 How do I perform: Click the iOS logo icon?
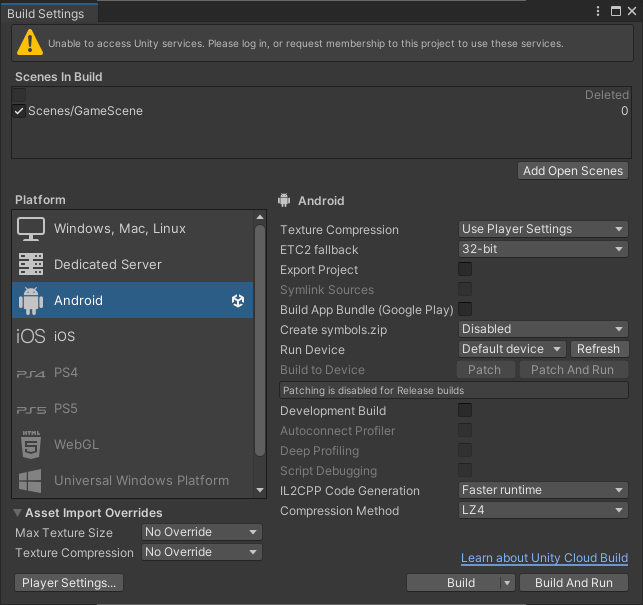31,336
